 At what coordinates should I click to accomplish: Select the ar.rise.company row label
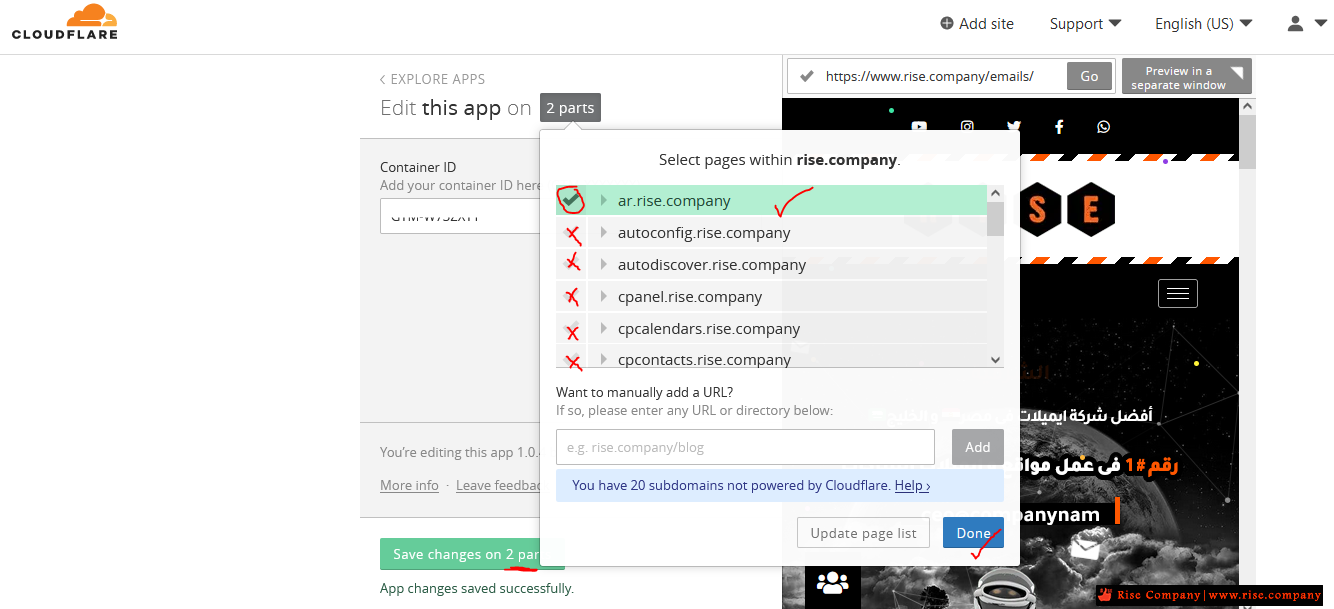pyautogui.click(x=674, y=201)
